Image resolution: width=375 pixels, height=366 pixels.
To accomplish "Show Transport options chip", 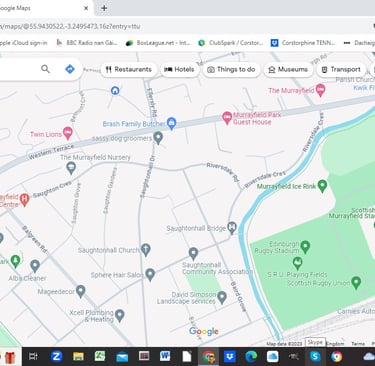I will [341, 69].
